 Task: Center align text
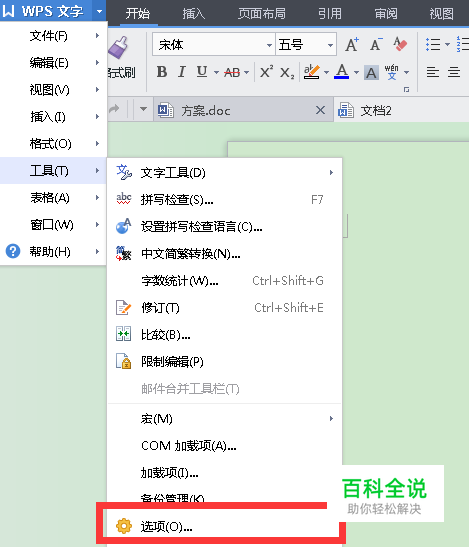point(454,73)
